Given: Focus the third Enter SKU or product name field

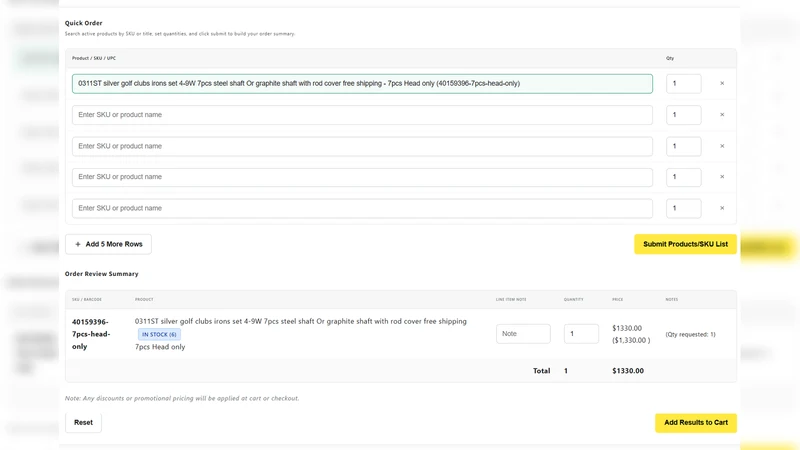Looking at the screenshot, I should [362, 146].
